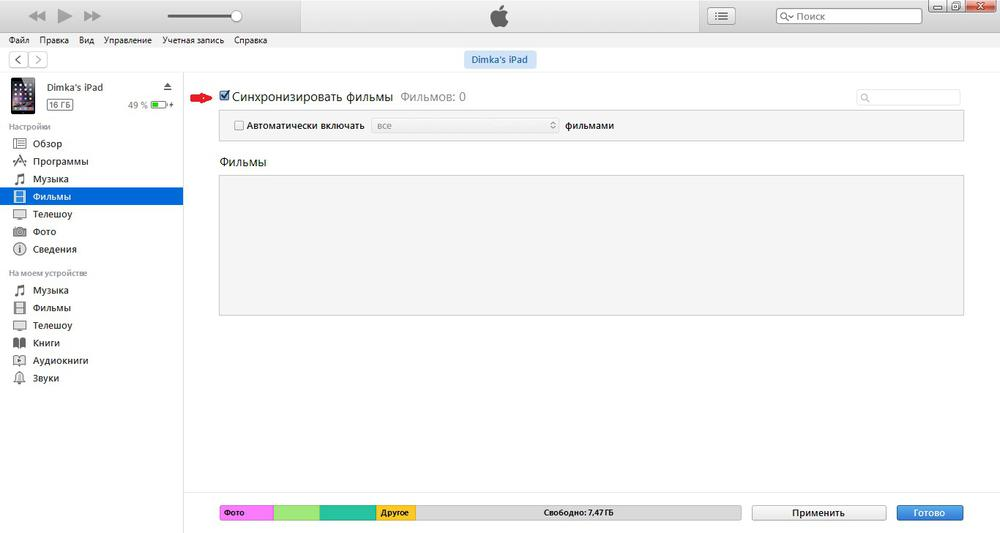Select Фильмы under Настройки
This screenshot has height=533, width=1000.
92,196
